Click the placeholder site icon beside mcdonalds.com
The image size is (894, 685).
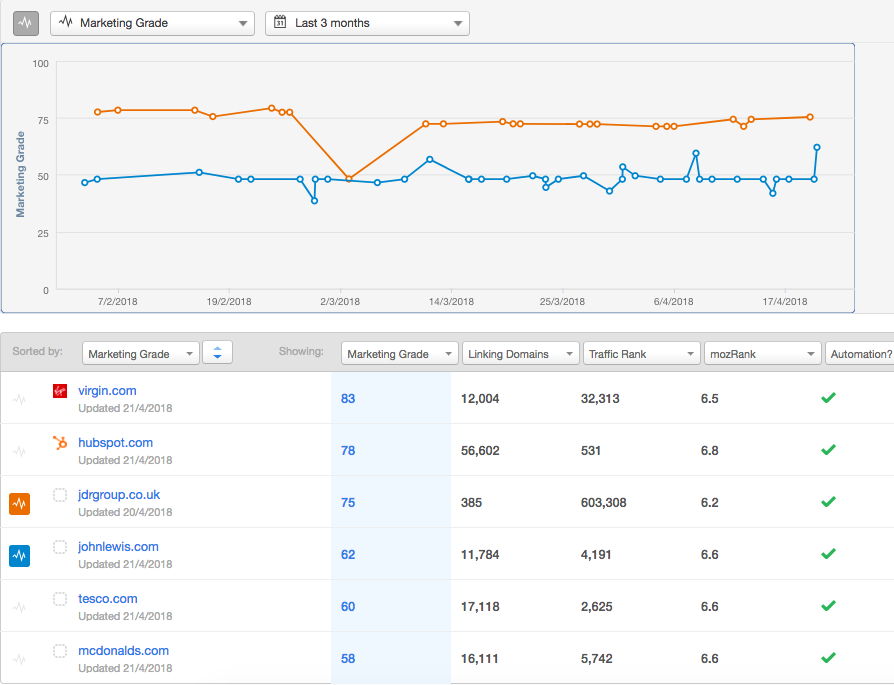60,650
